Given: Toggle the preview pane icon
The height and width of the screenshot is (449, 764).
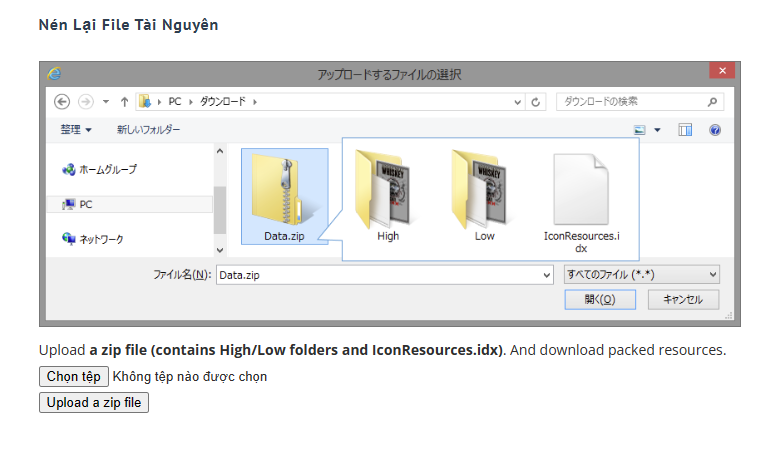Looking at the screenshot, I should [x=685, y=130].
